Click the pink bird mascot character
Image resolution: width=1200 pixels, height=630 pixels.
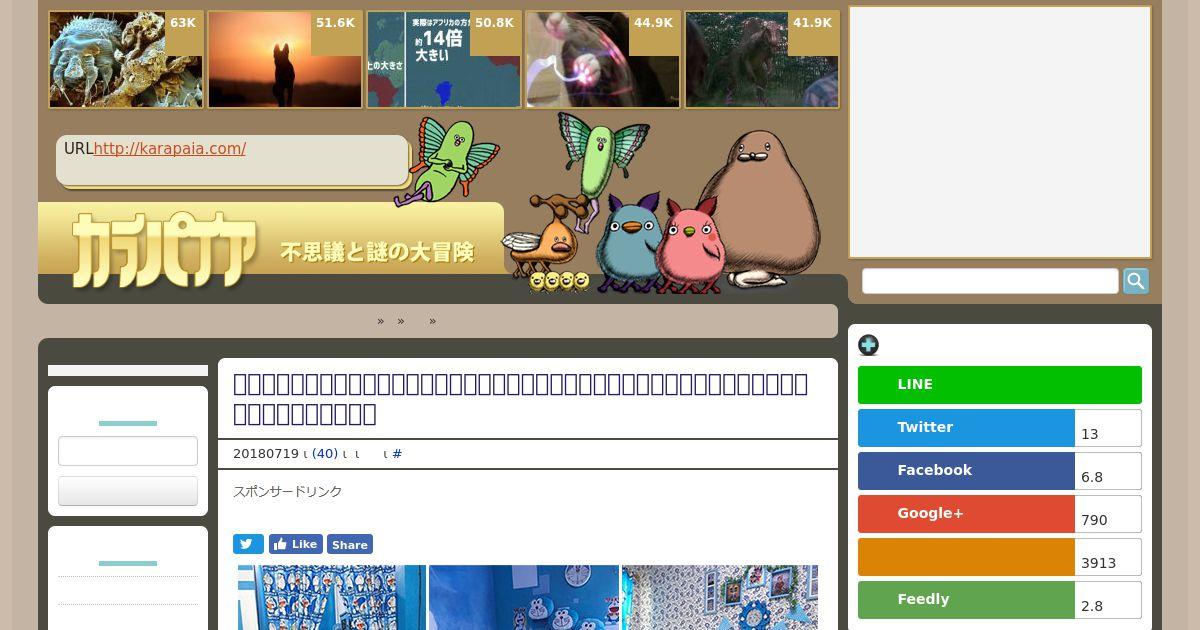690,243
